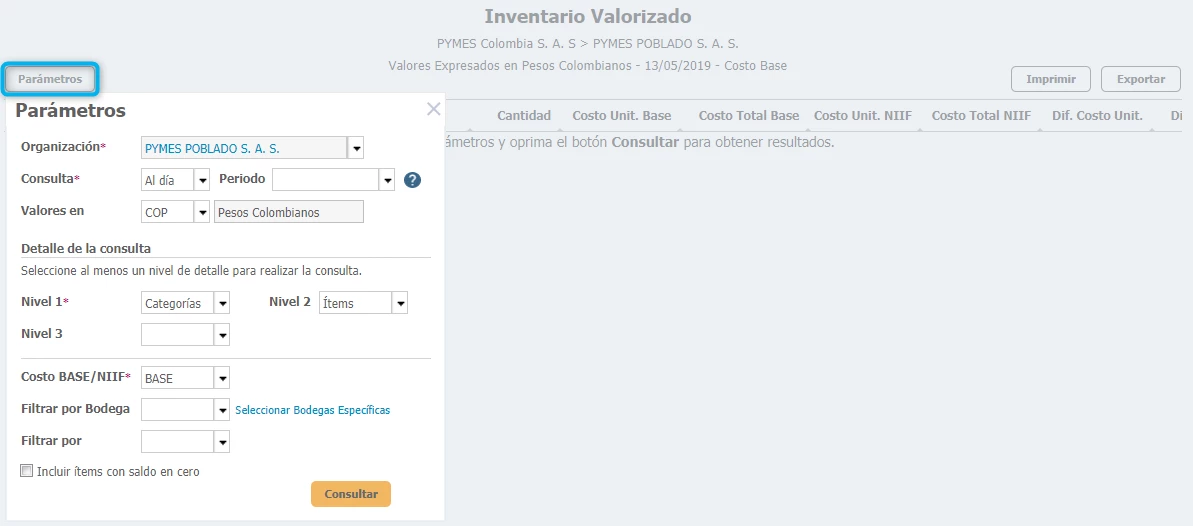Close the Parámetros panel with X

pyautogui.click(x=433, y=110)
